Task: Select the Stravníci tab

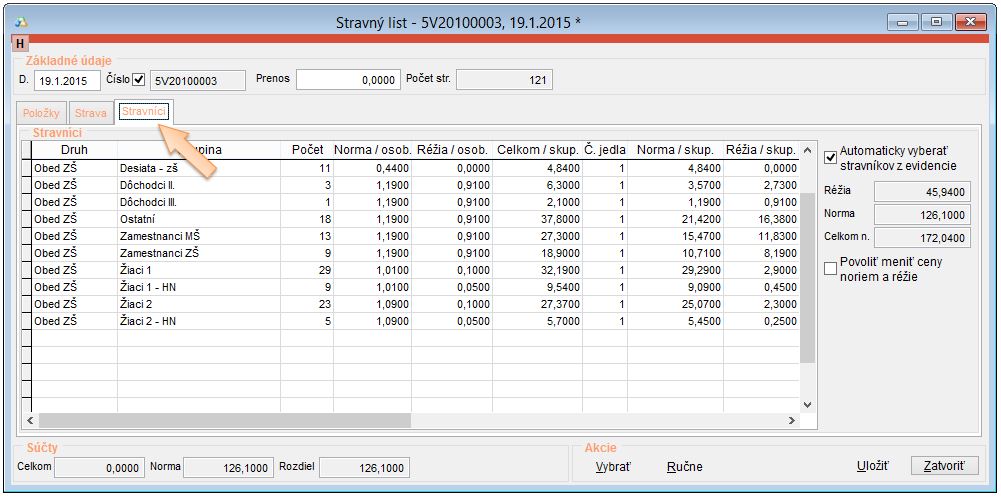Action: pyautogui.click(x=144, y=112)
